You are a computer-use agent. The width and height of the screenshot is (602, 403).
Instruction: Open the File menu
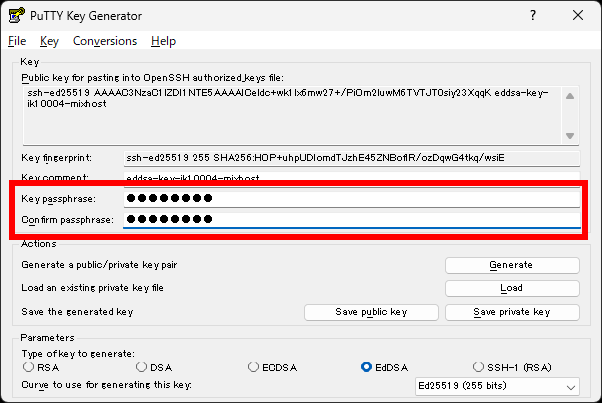click(17, 41)
